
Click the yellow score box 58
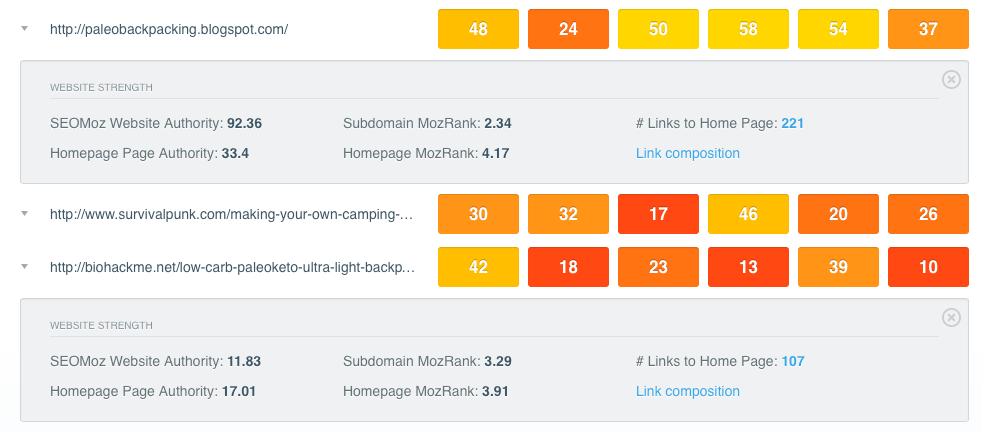click(748, 29)
